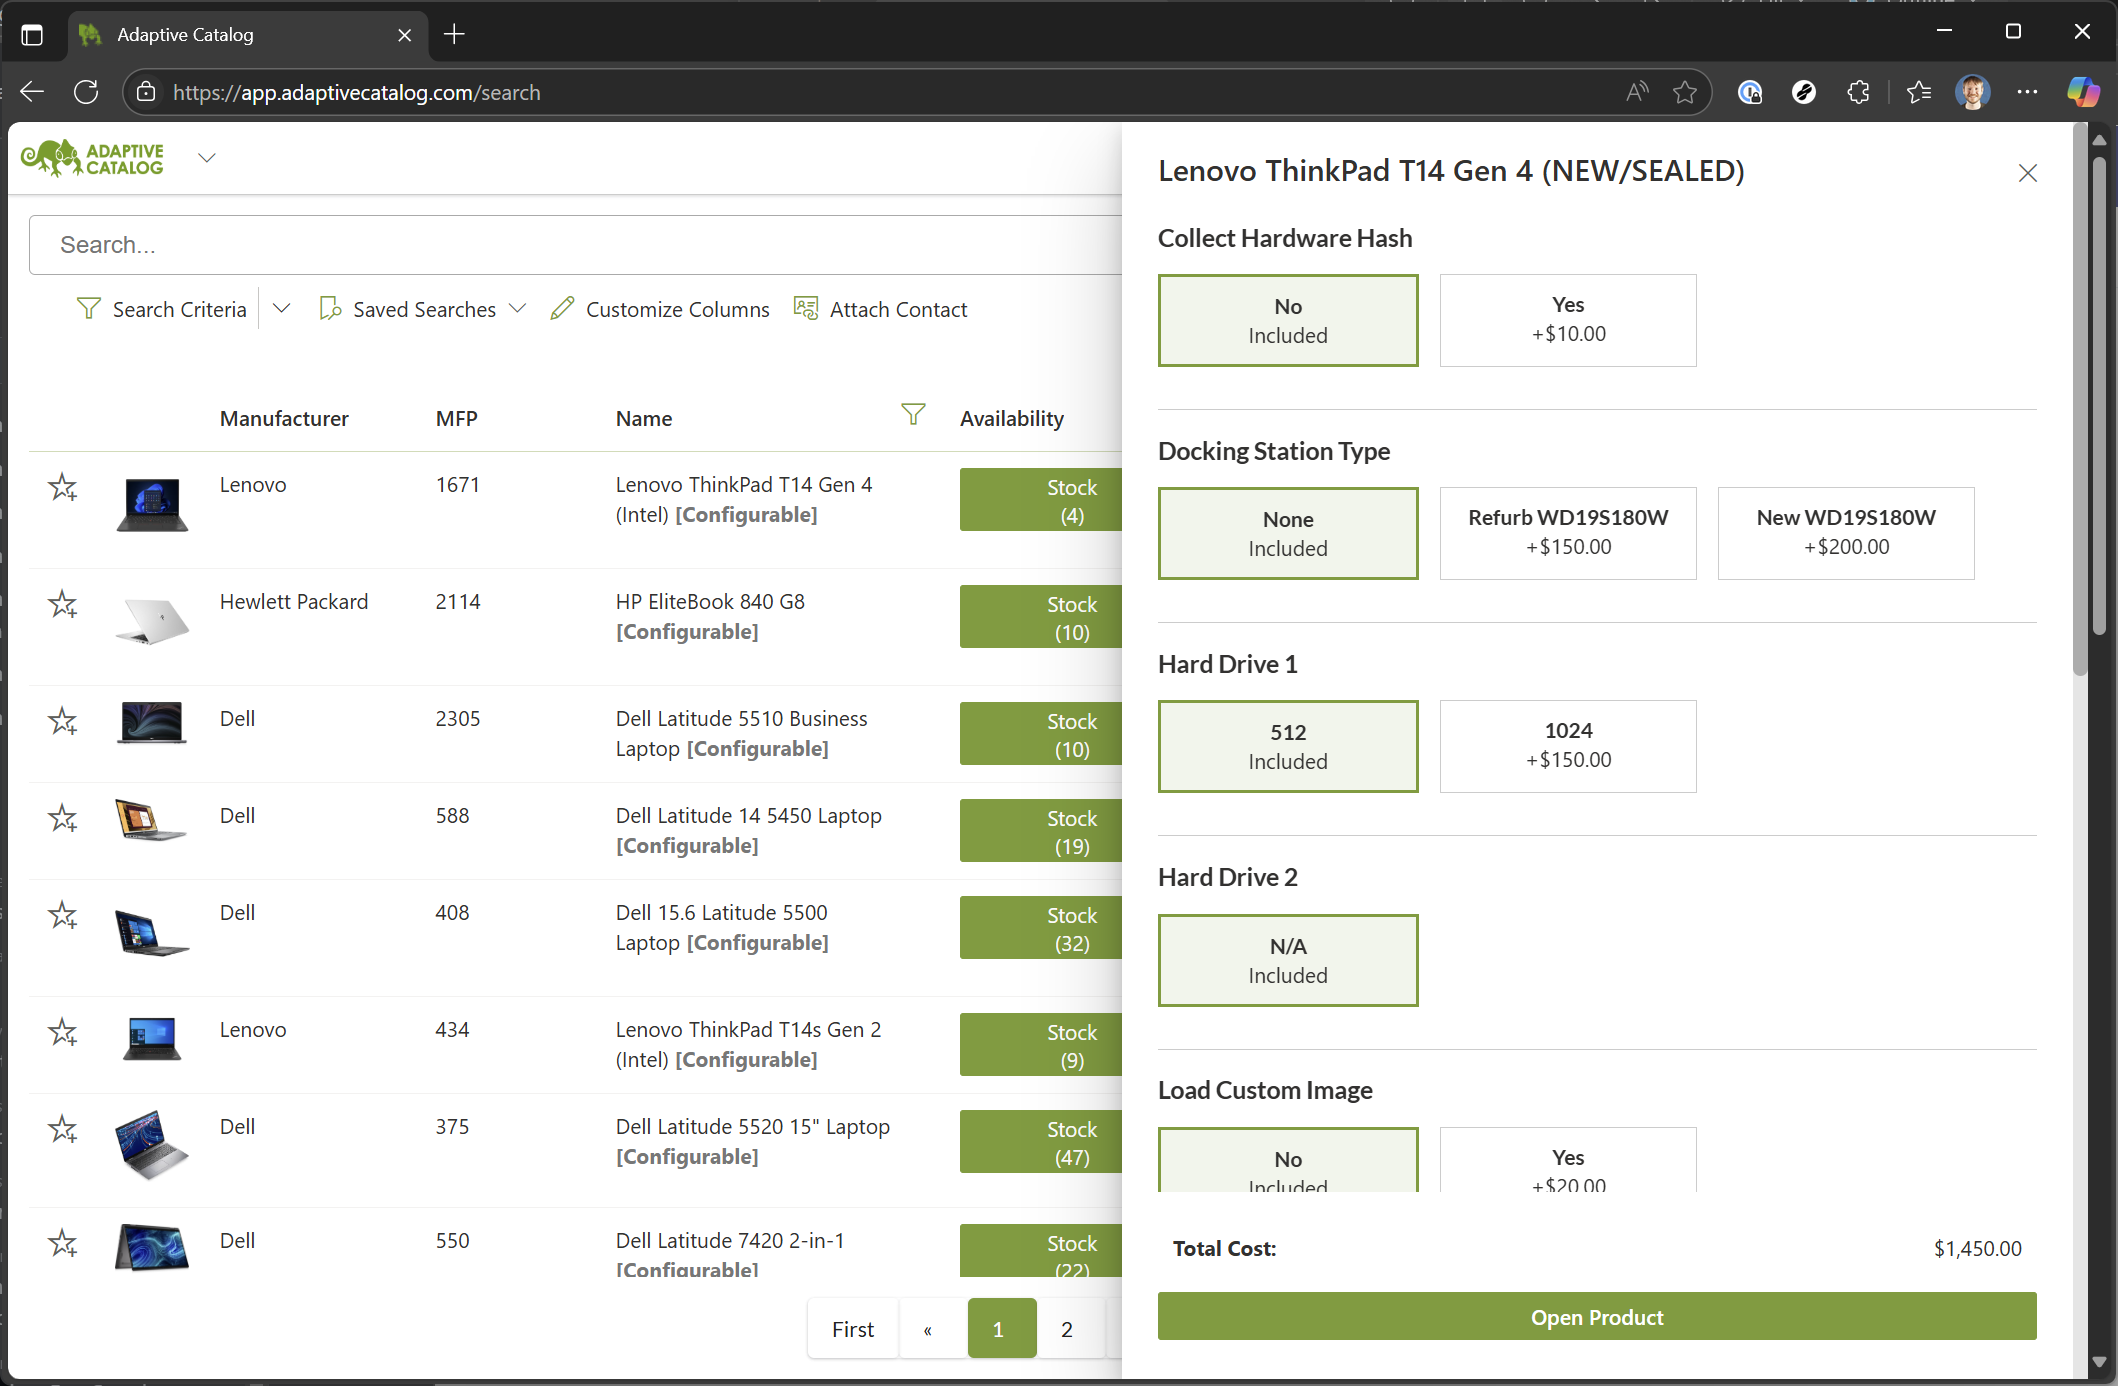Click MFP value '2305'

click(458, 718)
